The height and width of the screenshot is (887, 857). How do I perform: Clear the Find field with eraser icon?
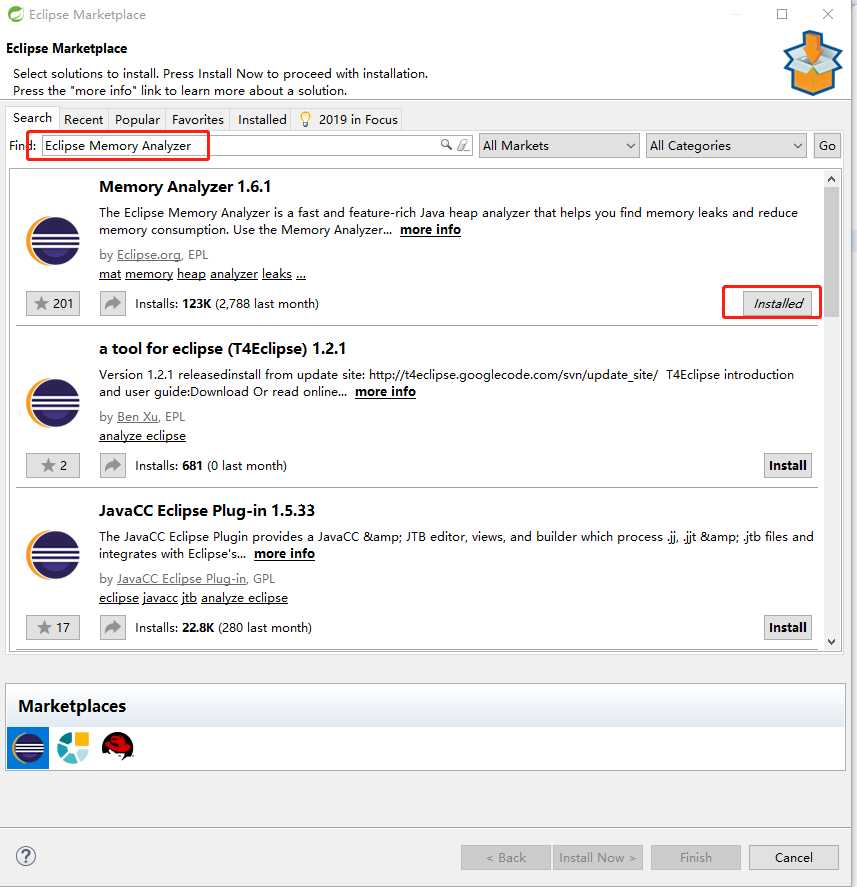pyautogui.click(x=463, y=145)
